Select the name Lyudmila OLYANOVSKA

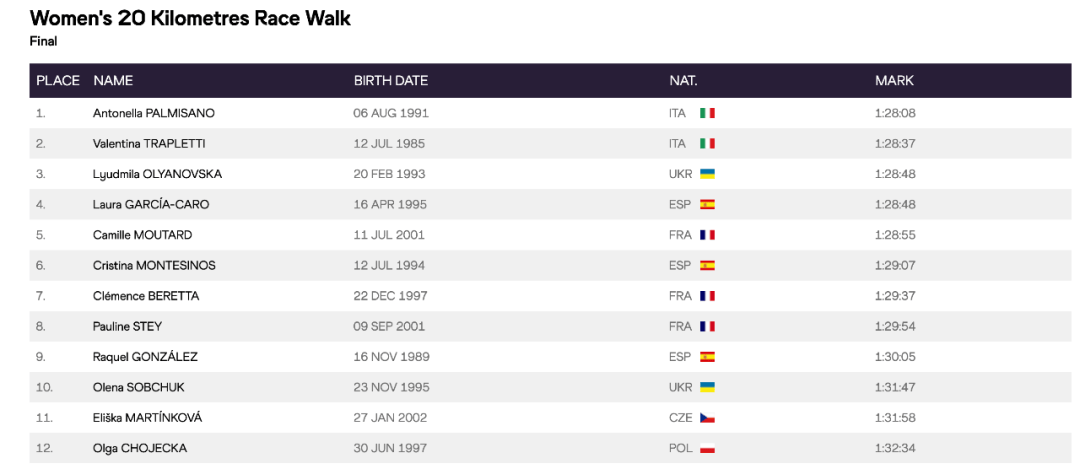tap(157, 174)
